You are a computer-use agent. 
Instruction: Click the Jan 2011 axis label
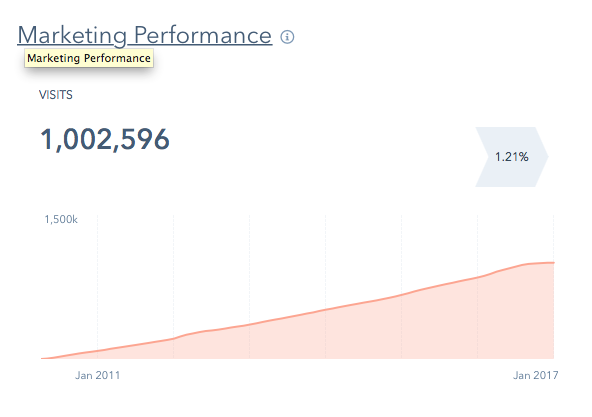[97, 375]
